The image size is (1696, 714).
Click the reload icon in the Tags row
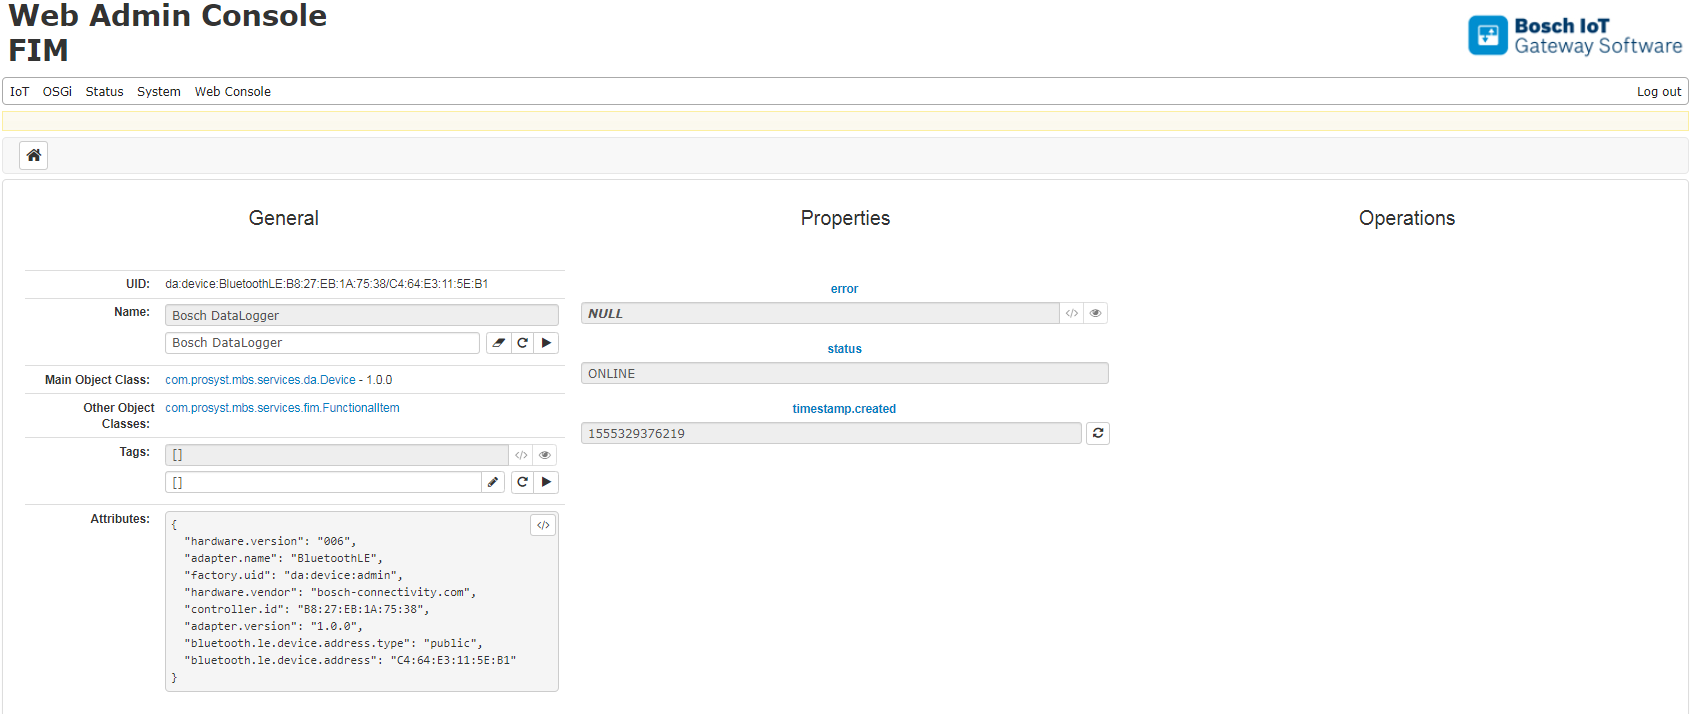point(522,482)
